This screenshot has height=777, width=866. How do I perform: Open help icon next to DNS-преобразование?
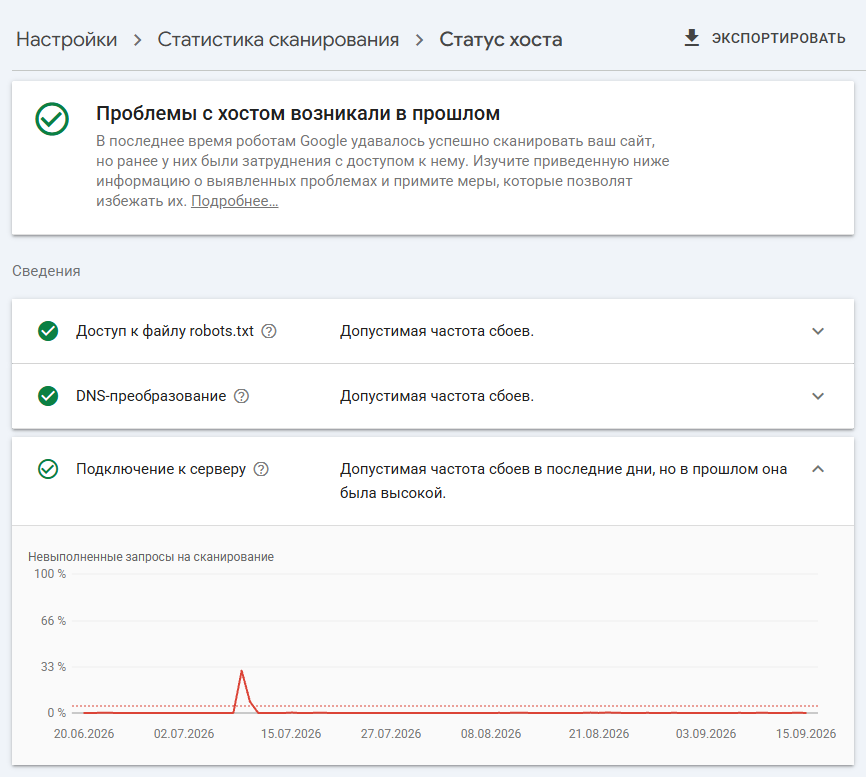pyautogui.click(x=241, y=396)
